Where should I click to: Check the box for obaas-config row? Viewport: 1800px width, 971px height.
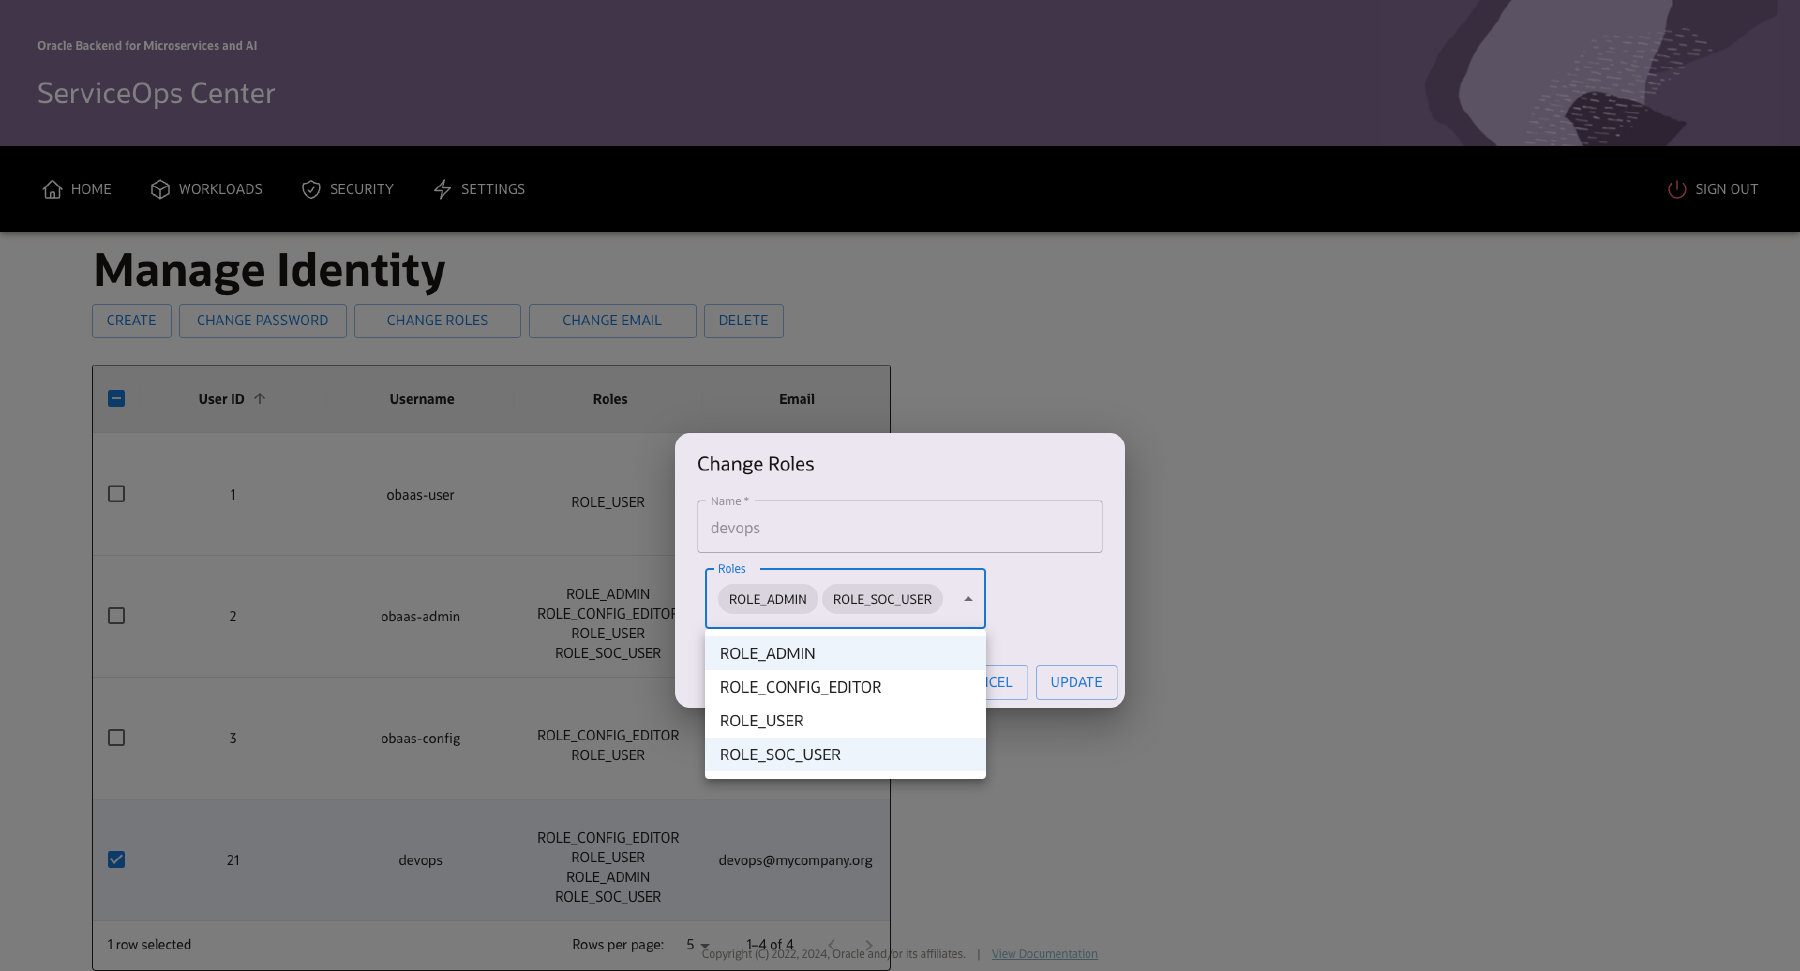[x=117, y=738]
